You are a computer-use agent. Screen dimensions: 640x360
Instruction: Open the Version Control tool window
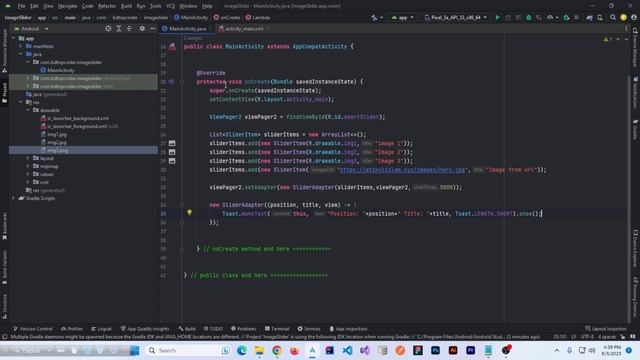[33, 329]
